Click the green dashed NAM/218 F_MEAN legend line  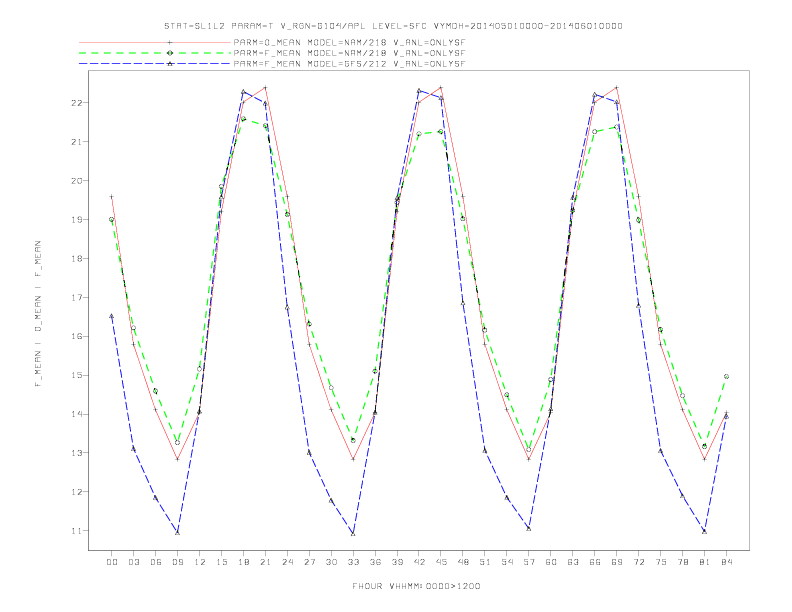pyautogui.click(x=155, y=53)
